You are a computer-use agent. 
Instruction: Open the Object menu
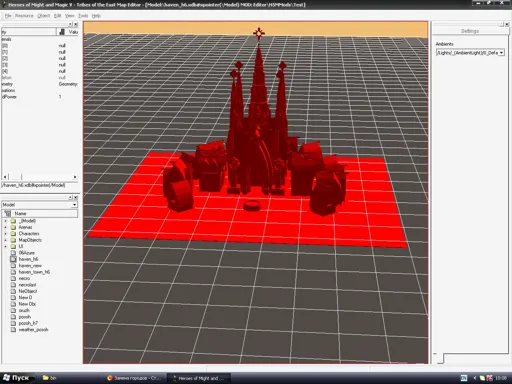click(x=44, y=16)
